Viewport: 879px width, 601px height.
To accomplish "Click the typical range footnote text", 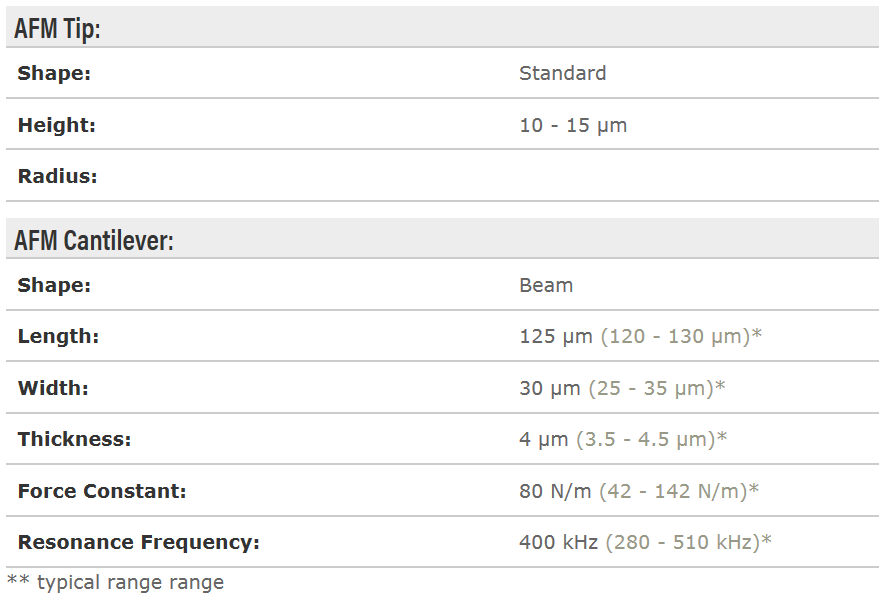I will [116, 582].
